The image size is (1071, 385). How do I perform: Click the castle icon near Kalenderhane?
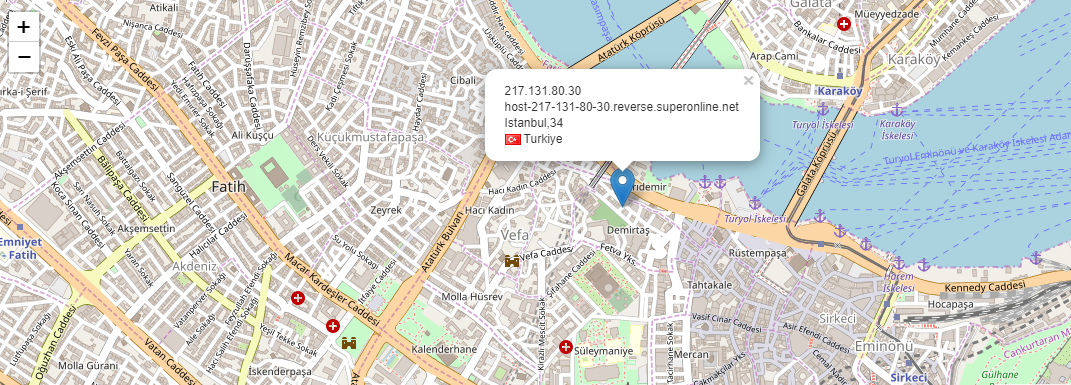pyautogui.click(x=349, y=342)
